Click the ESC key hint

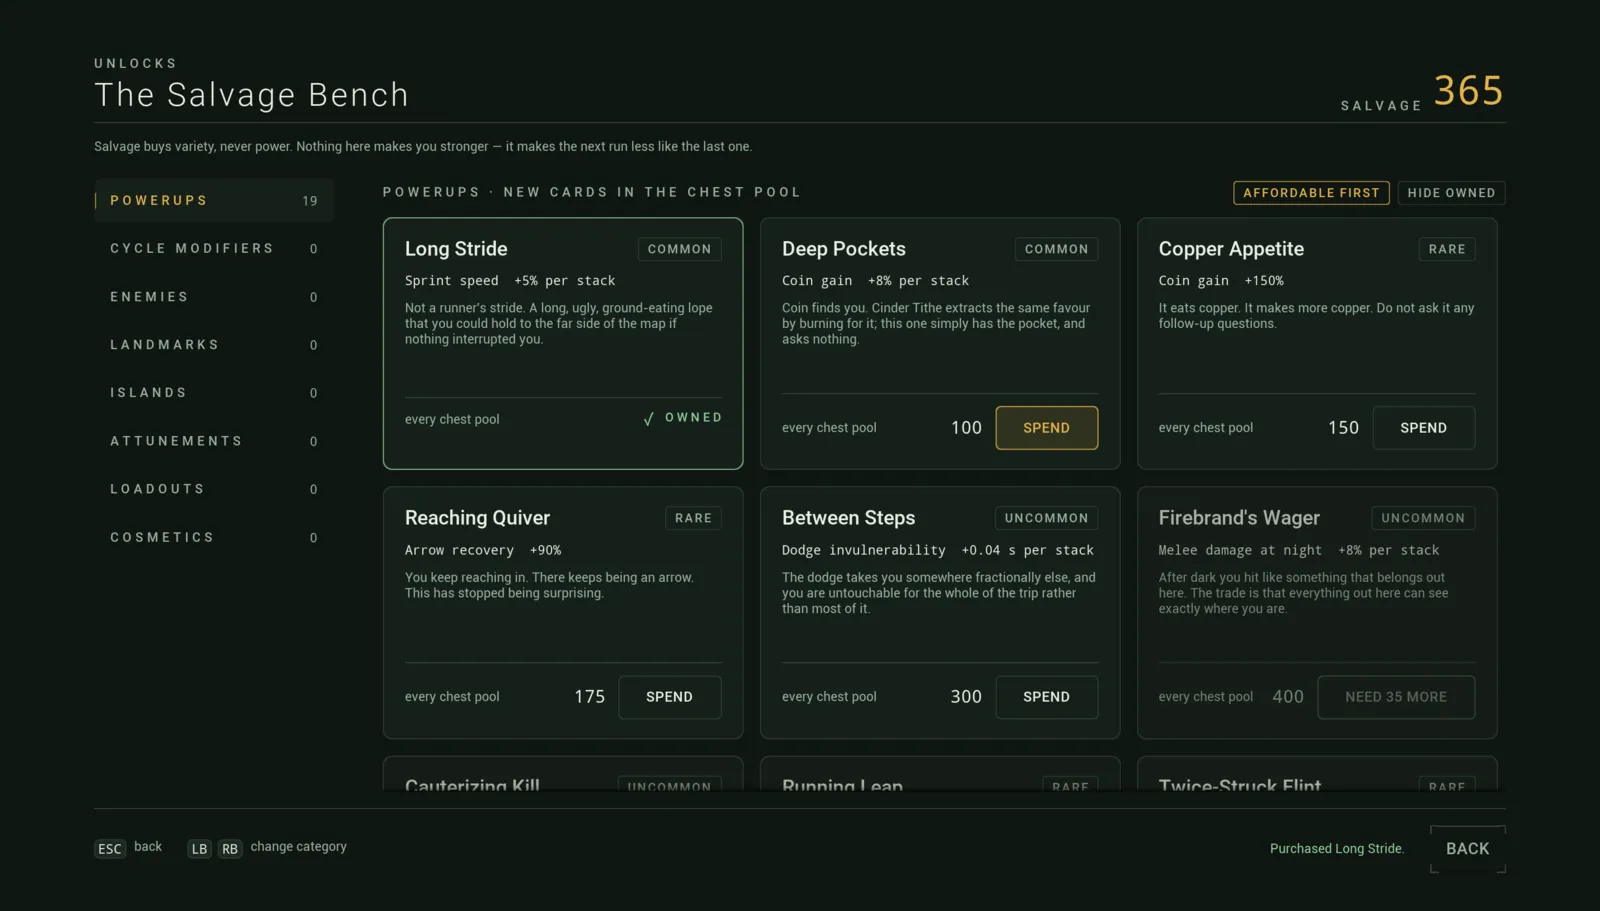pos(110,849)
